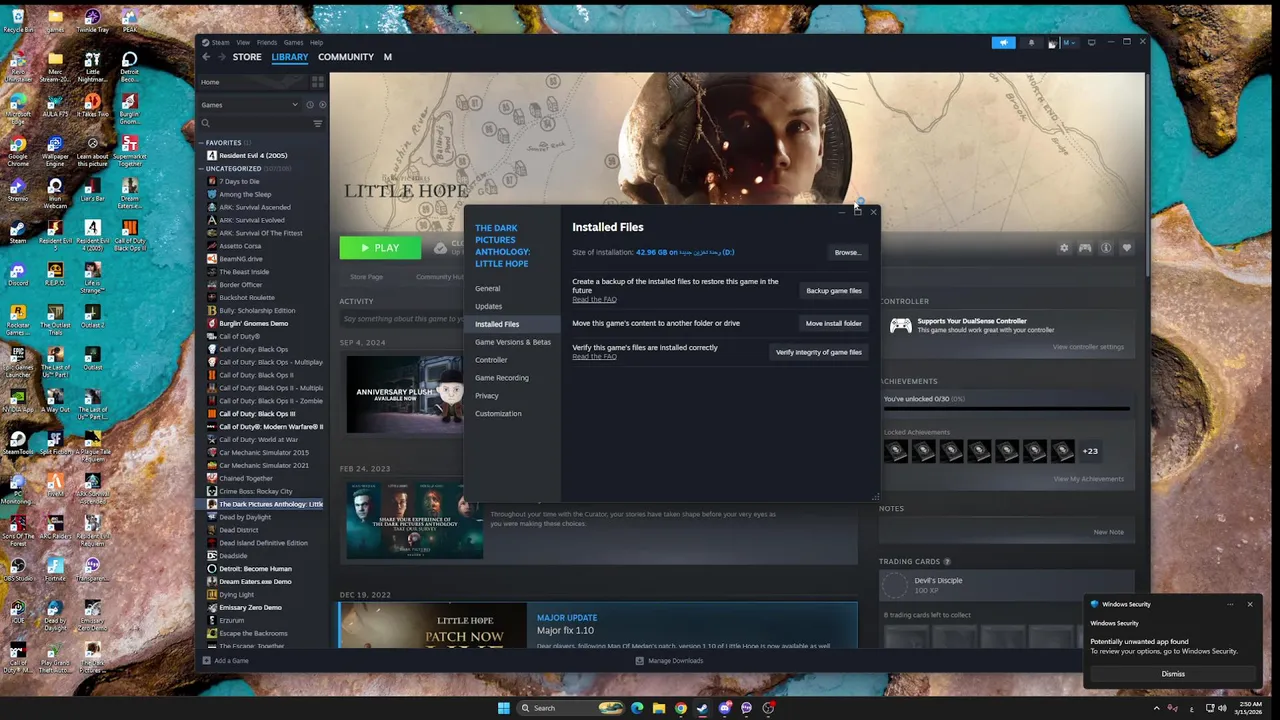Switch to the STORE tab

point(247,57)
